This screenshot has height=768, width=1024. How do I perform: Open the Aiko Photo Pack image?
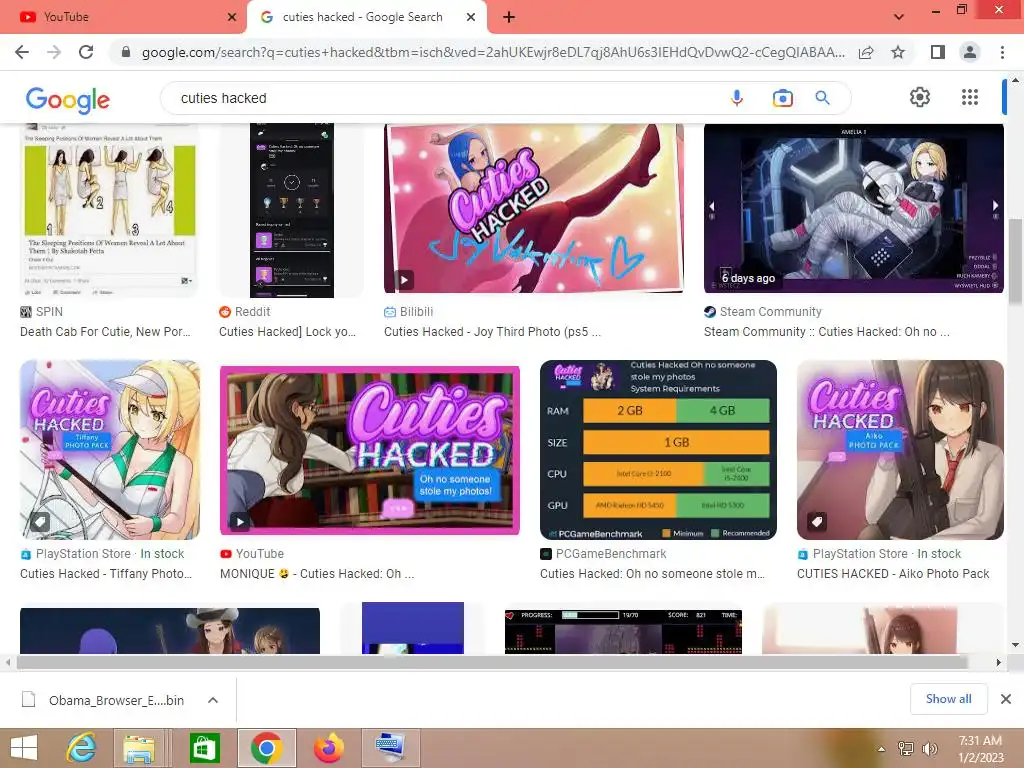coord(900,450)
